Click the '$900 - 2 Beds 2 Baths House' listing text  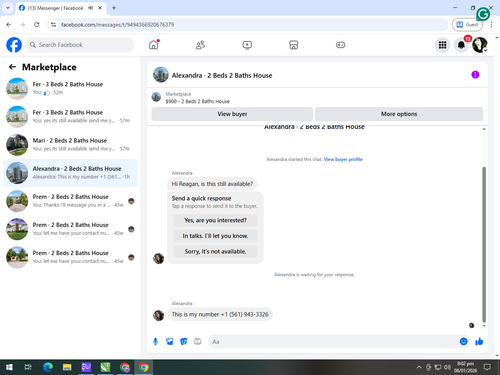[x=198, y=101]
